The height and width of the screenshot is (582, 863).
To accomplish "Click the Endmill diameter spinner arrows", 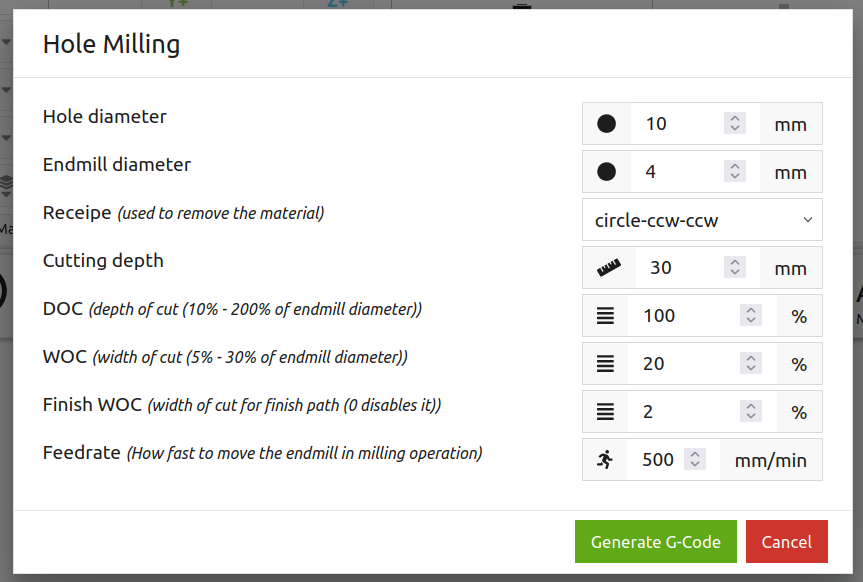I will coord(735,171).
